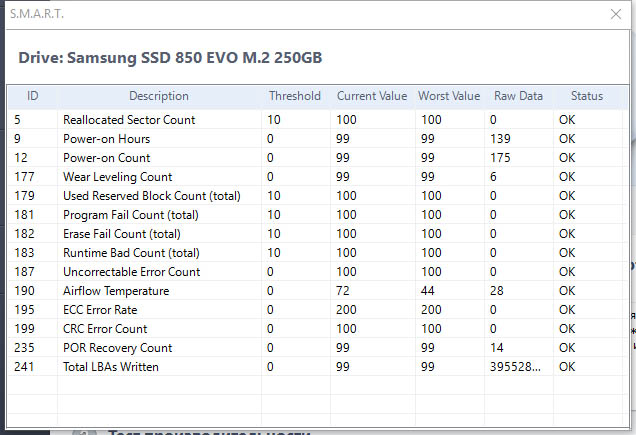The height and width of the screenshot is (435, 636).
Task: Select the CRC Error Count row
Action: pos(316,329)
